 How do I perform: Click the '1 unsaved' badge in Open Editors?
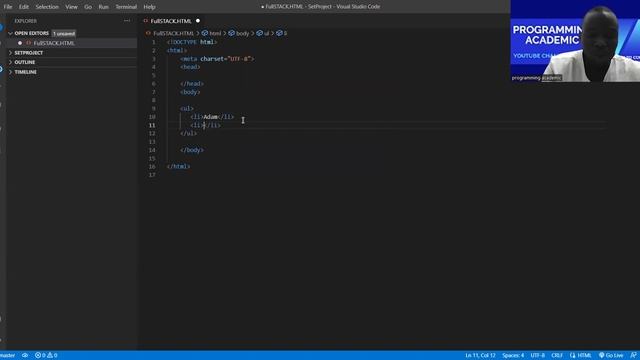(64, 33)
